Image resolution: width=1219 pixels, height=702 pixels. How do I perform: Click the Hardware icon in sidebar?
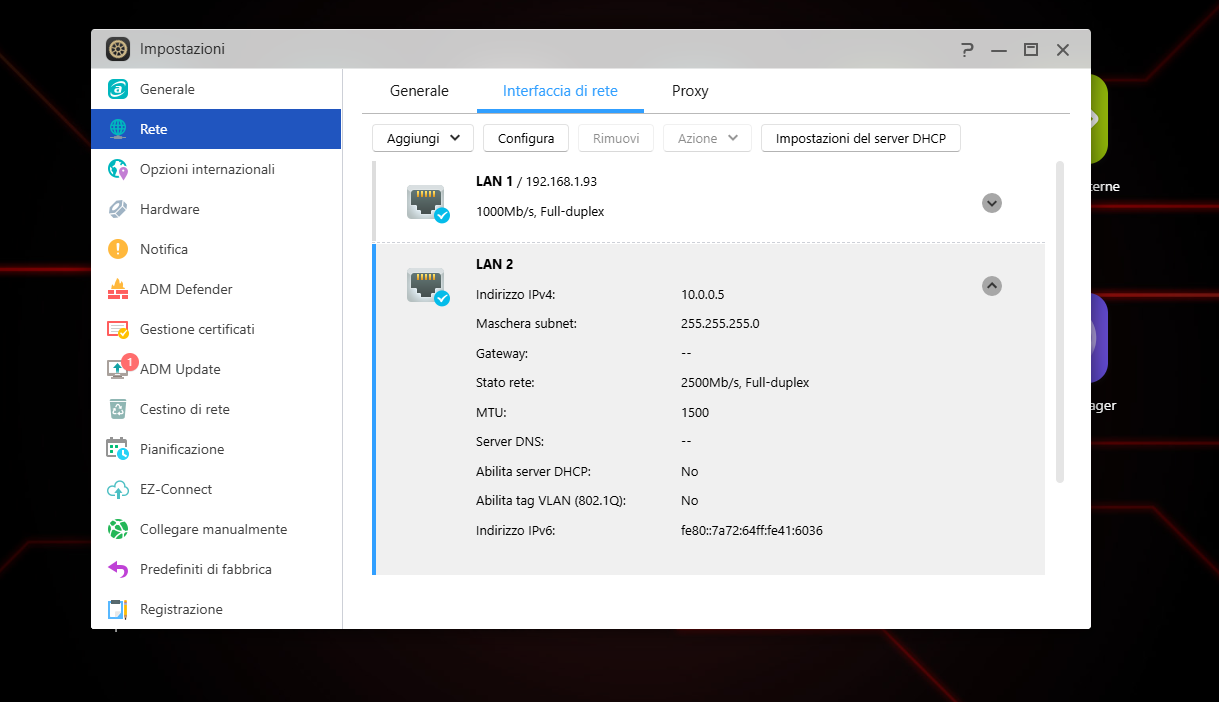tap(118, 209)
